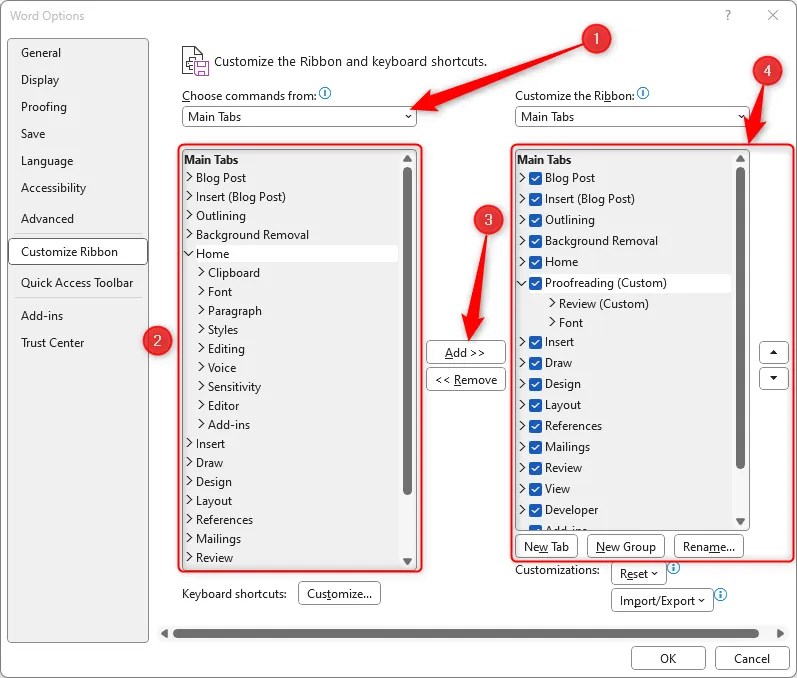Uncheck the Blog Post tab checkbox
Viewport: 797px width, 678px height.
(x=535, y=178)
